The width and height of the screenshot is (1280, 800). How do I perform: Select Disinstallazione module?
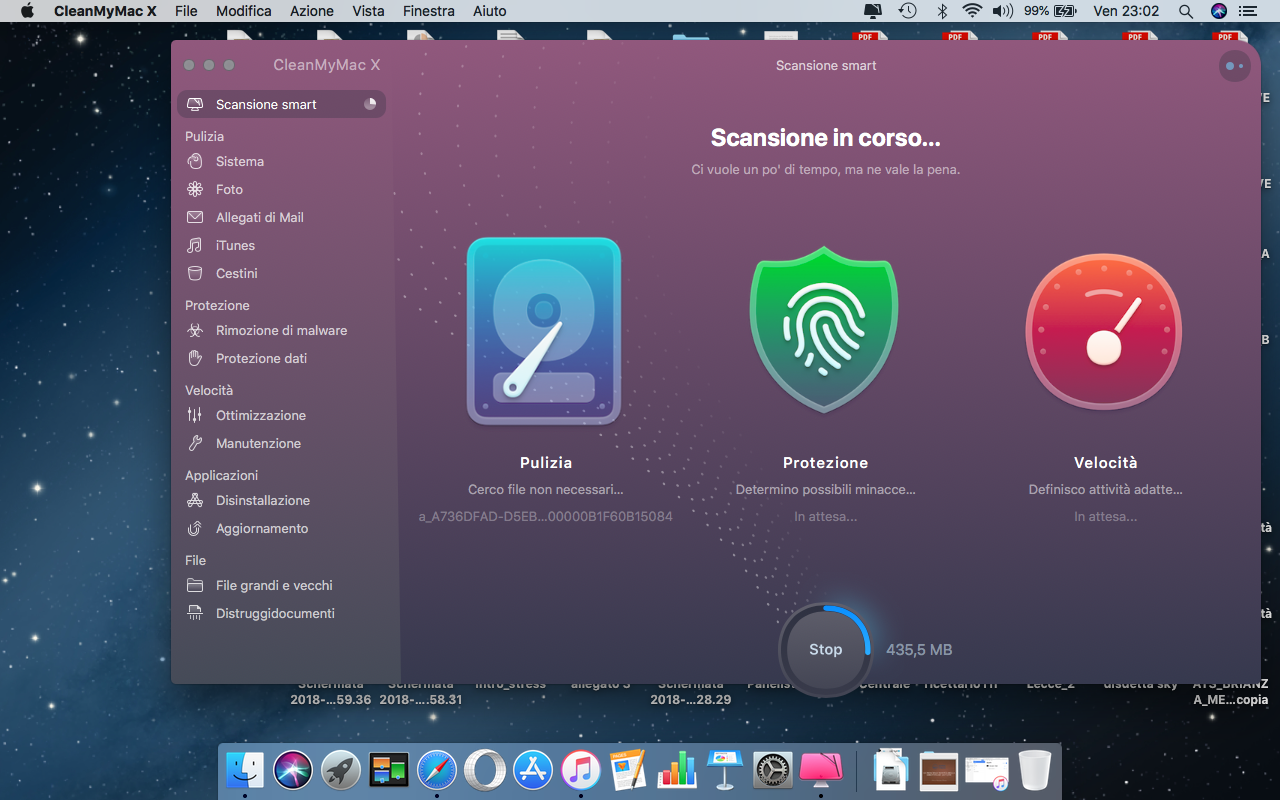[281, 500]
